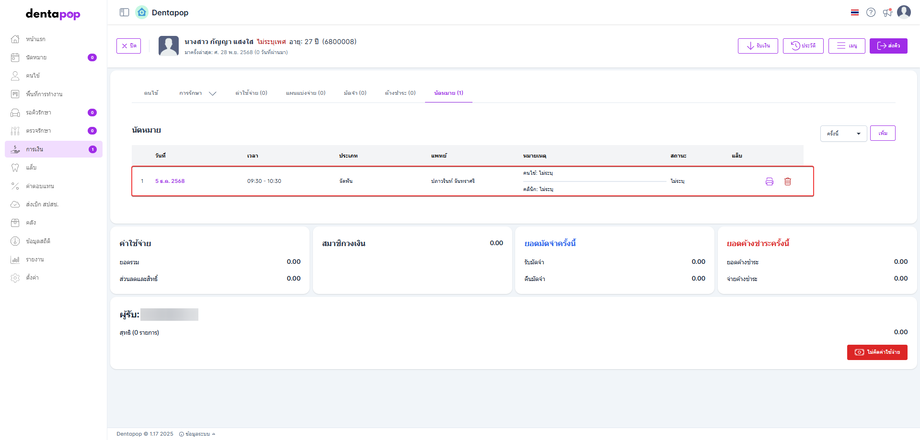920x440 pixels.
Task: Click the print icon in appointment row
Action: (x=769, y=181)
